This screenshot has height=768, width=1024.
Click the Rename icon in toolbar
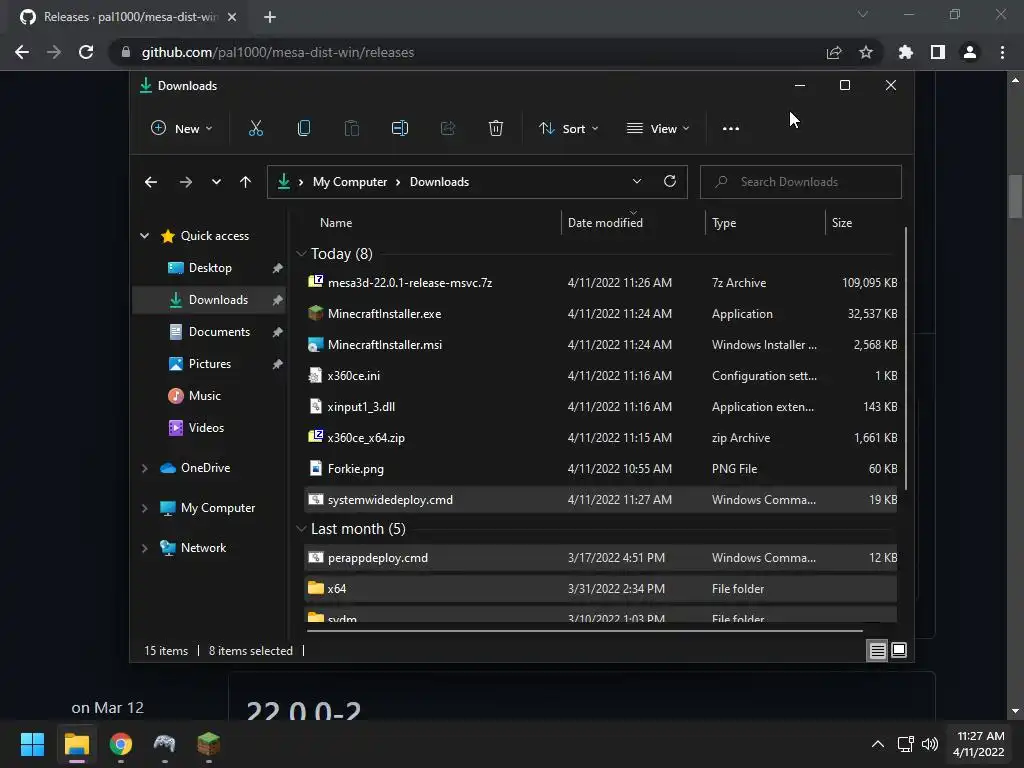tap(400, 128)
